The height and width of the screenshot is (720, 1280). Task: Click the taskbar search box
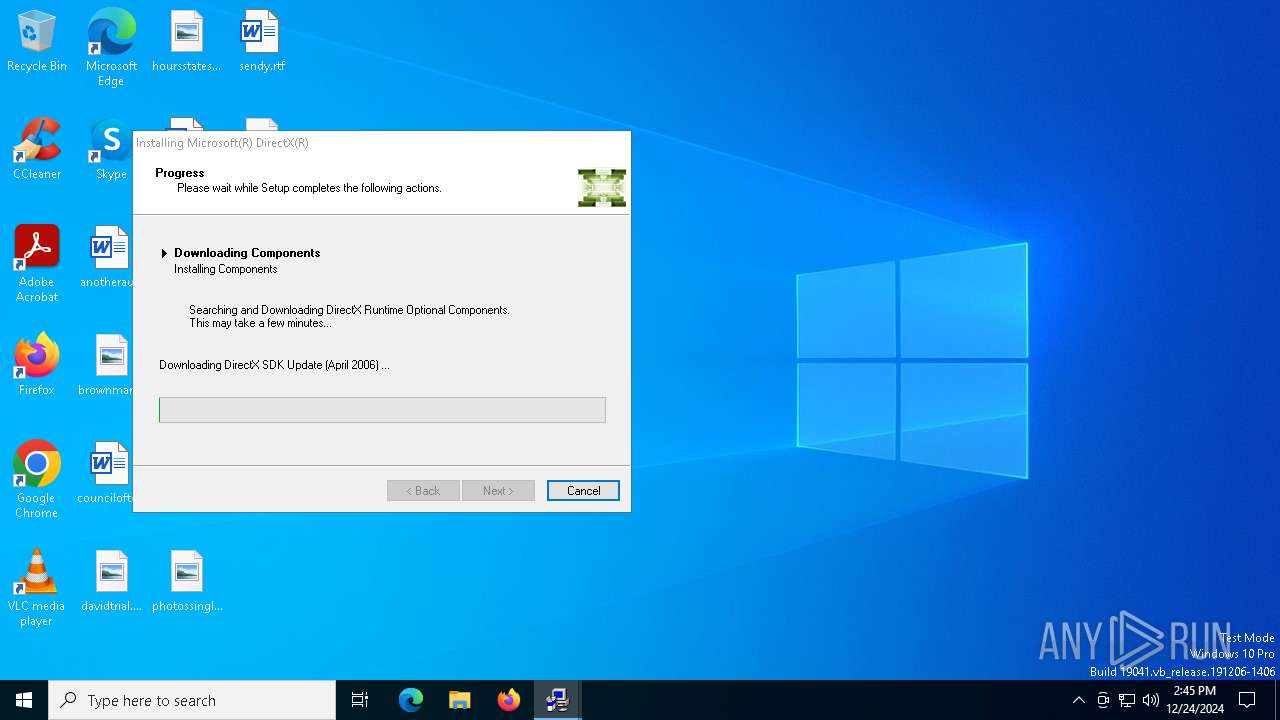pos(192,700)
